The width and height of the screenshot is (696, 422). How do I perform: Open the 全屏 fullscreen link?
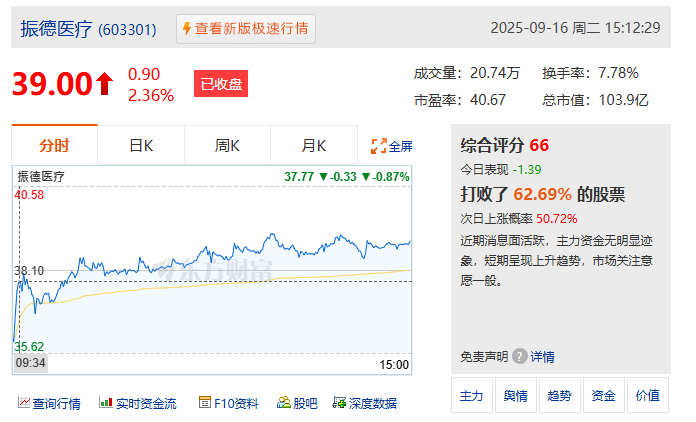(x=400, y=146)
